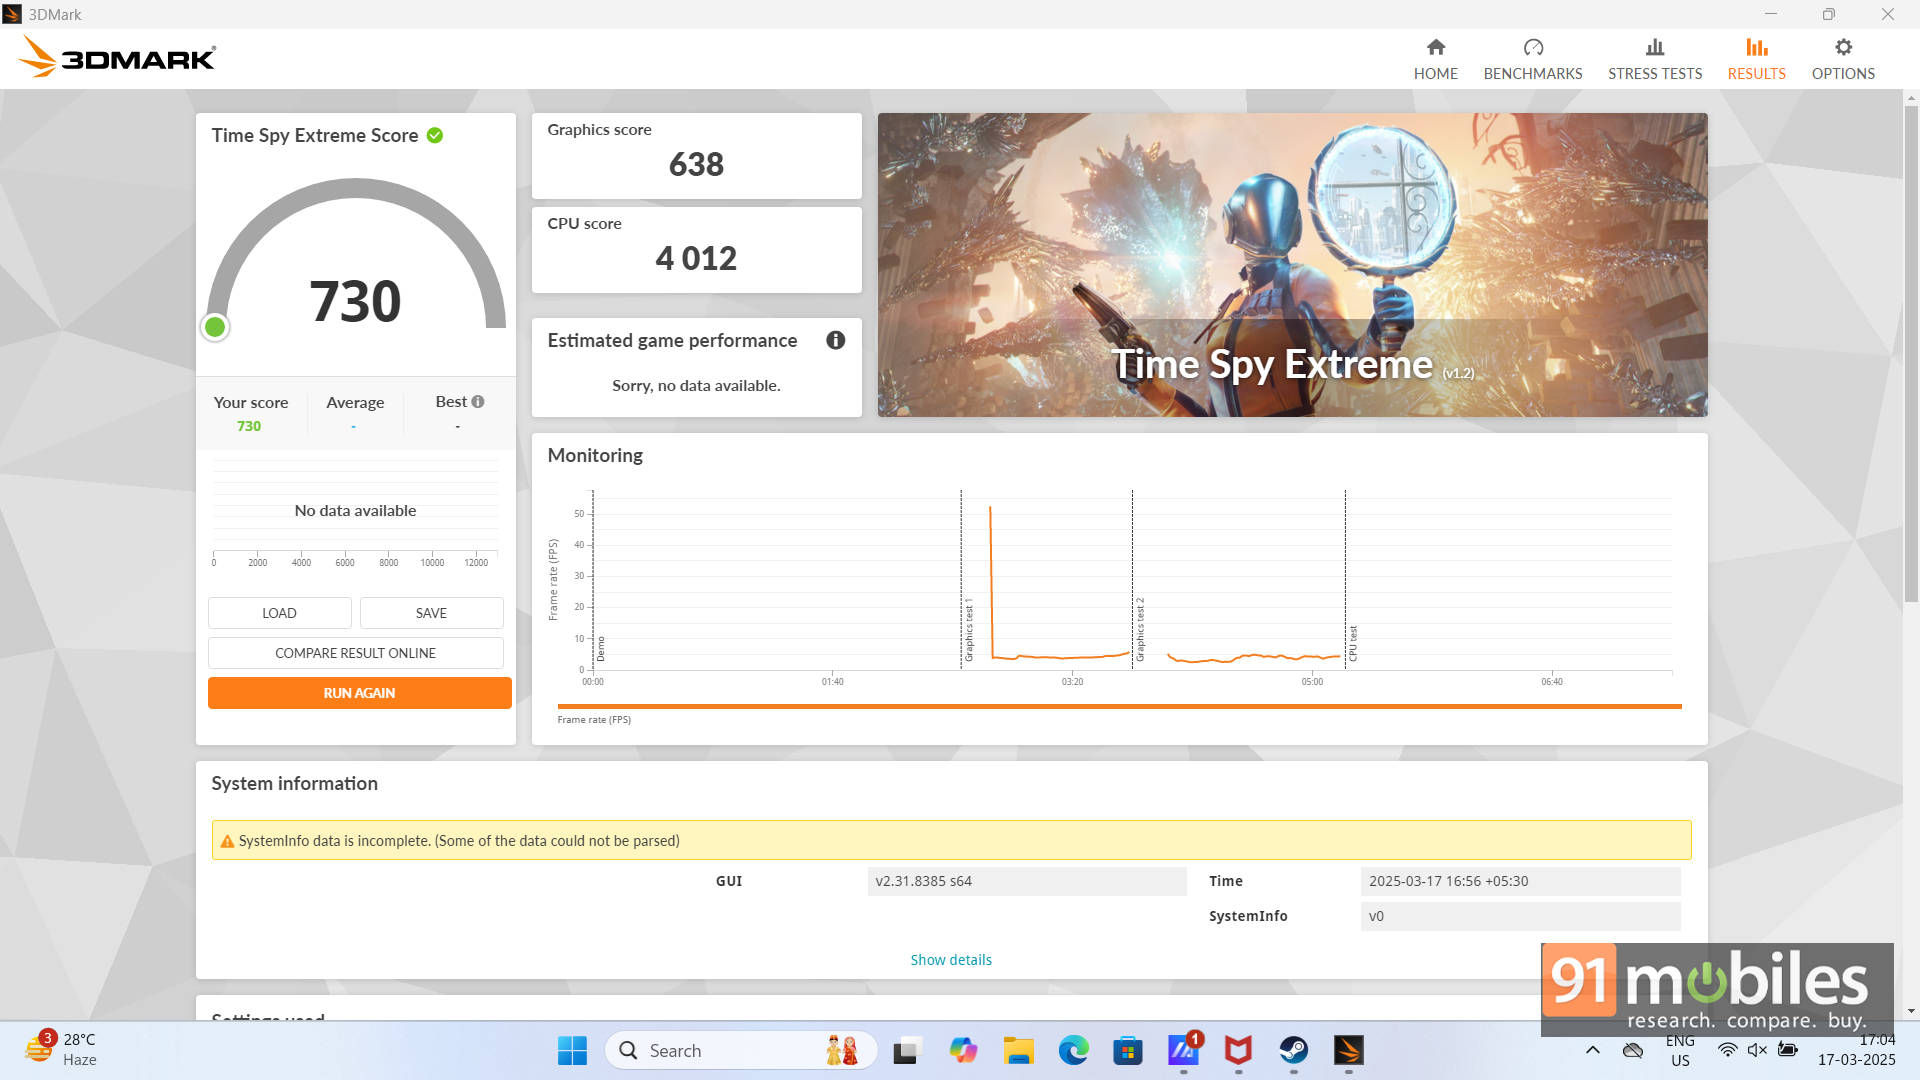The image size is (1920, 1080).
Task: Click the Graphics test 1 marker line
Action: pyautogui.click(x=961, y=580)
